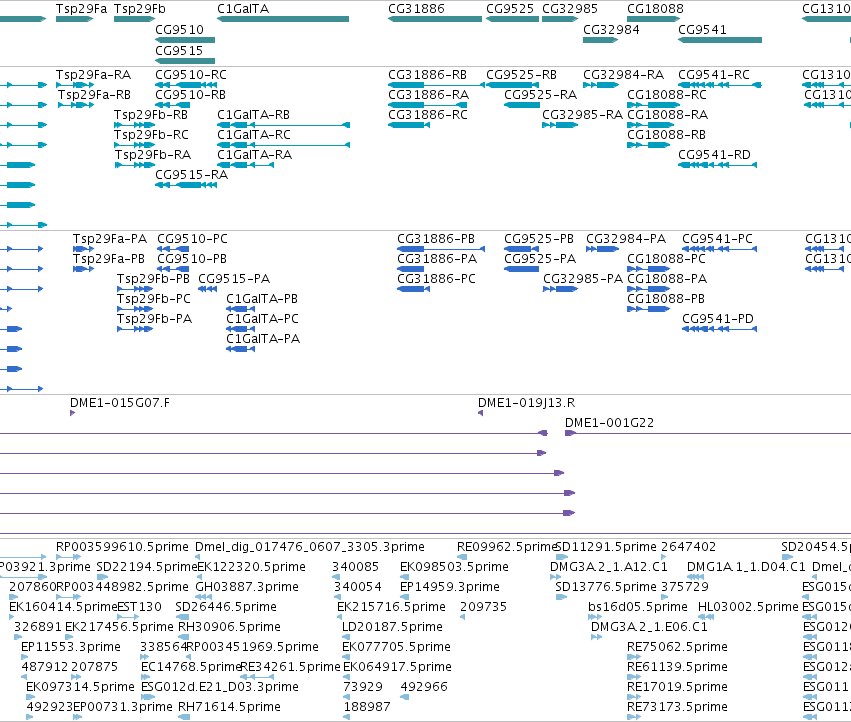
Task: Click the CG9510 gene label
Action: point(180,29)
